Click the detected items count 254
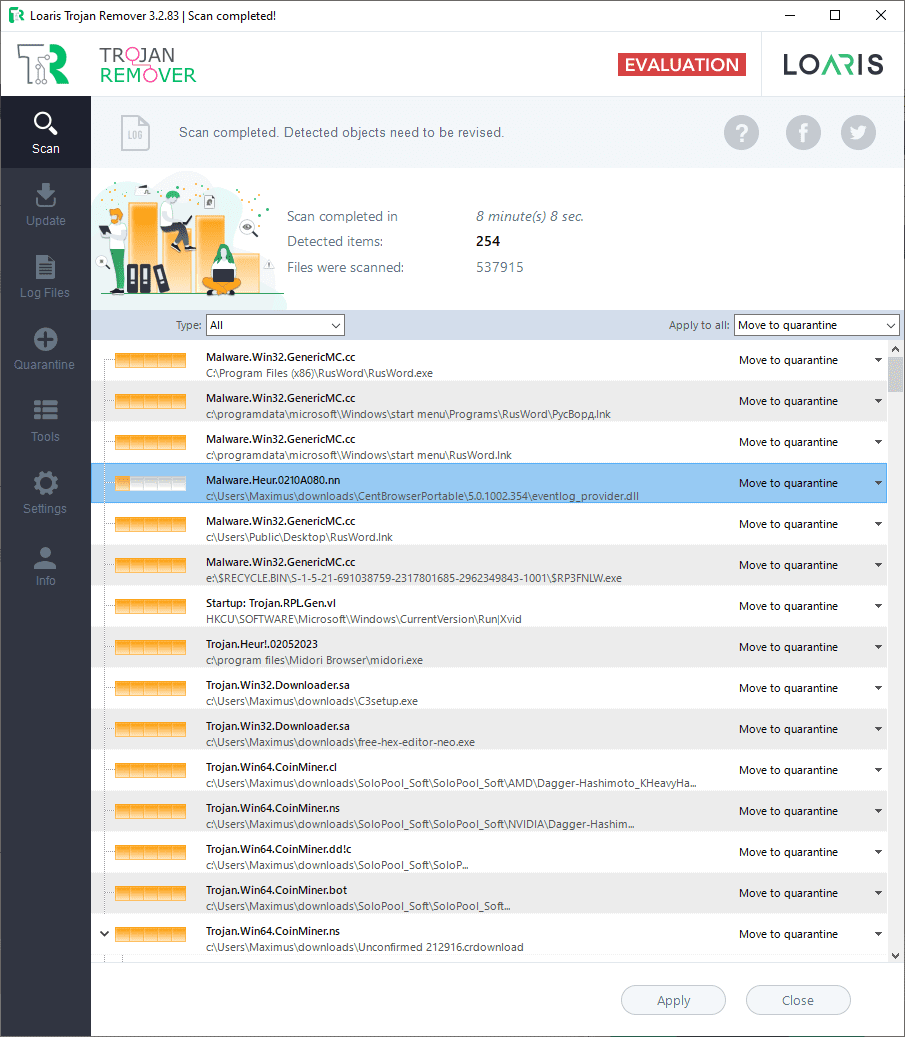Image resolution: width=905 pixels, height=1037 pixels. click(488, 241)
